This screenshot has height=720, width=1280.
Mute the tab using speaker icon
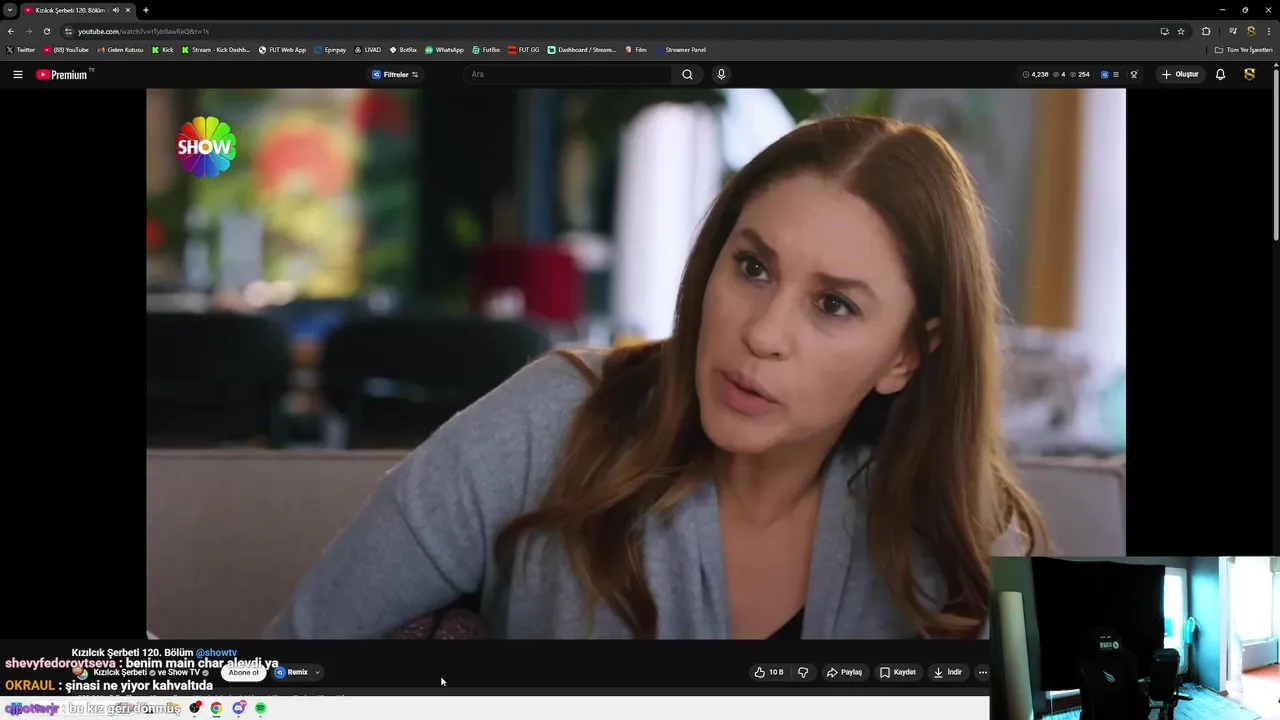[115, 10]
